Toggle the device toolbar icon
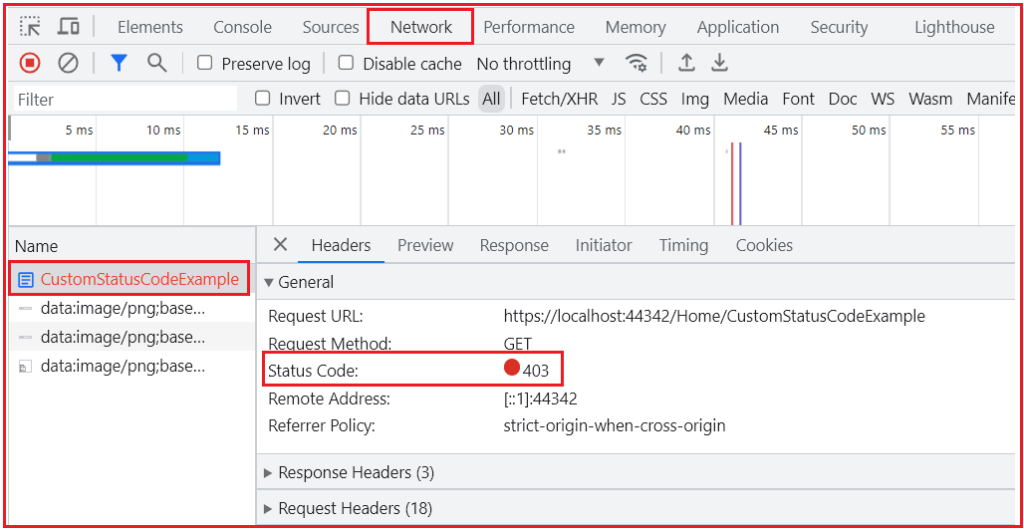The image size is (1024, 530). click(x=69, y=27)
